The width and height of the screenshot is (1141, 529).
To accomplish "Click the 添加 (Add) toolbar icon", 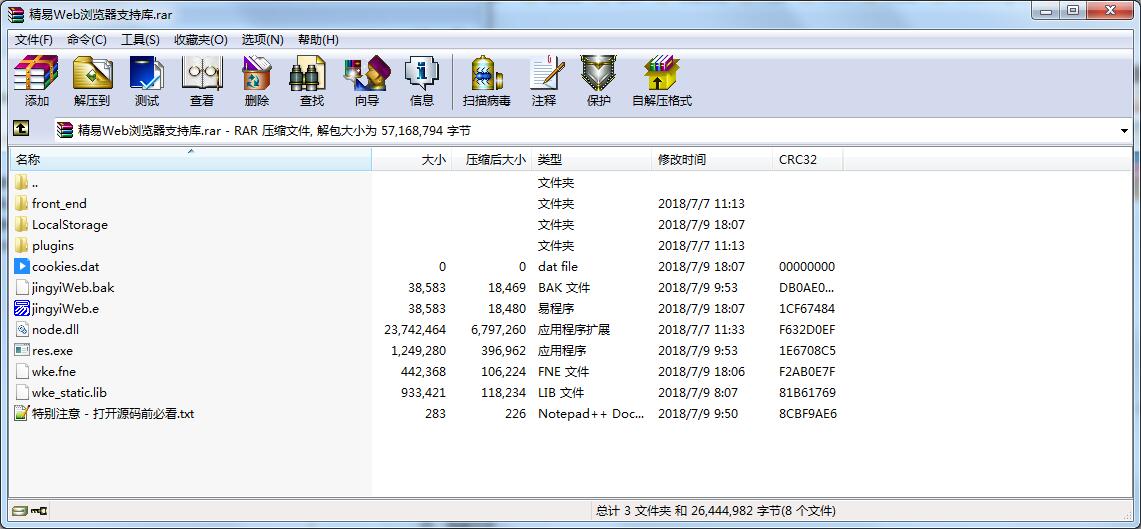I will [36, 73].
